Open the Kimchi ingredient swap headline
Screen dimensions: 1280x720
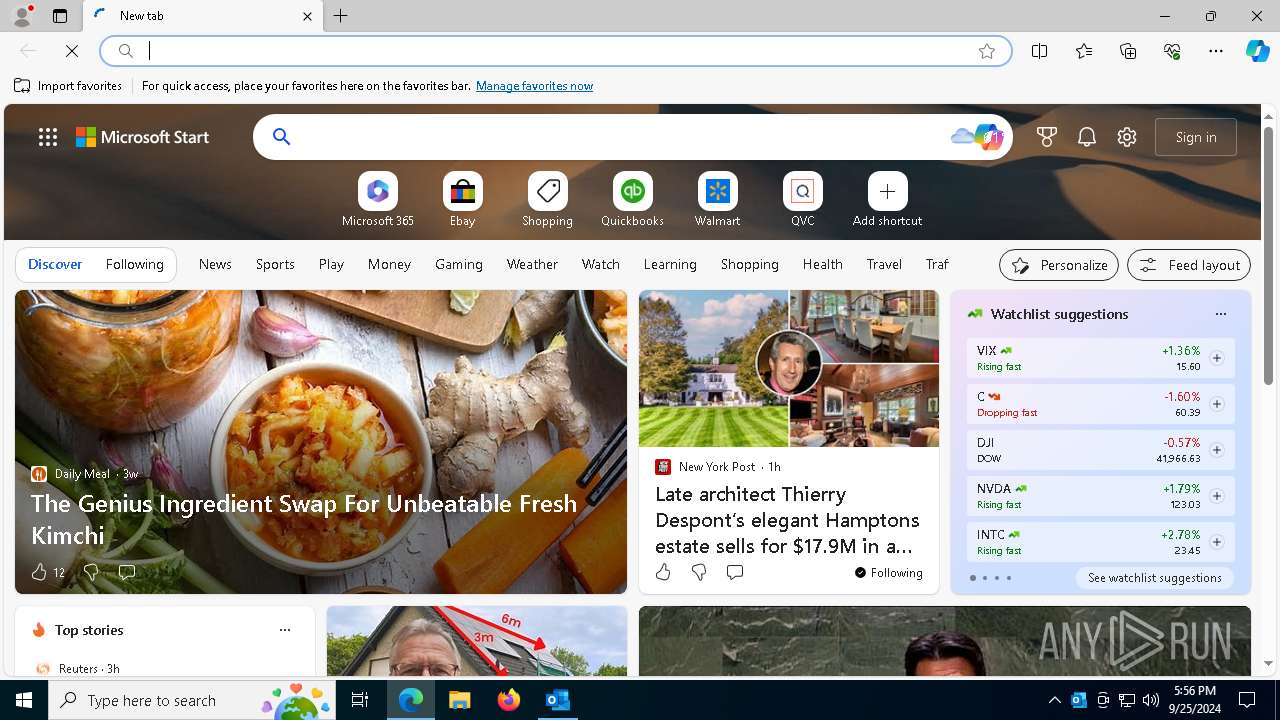point(304,519)
